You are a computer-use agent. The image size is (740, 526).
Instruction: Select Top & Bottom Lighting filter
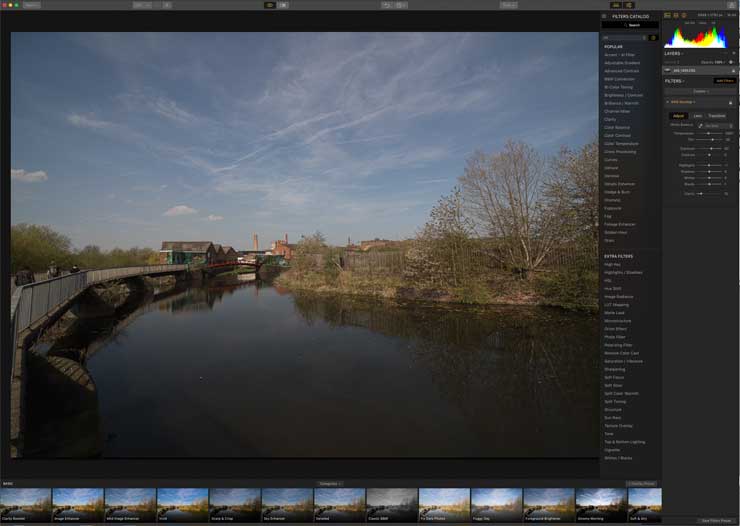pos(625,442)
